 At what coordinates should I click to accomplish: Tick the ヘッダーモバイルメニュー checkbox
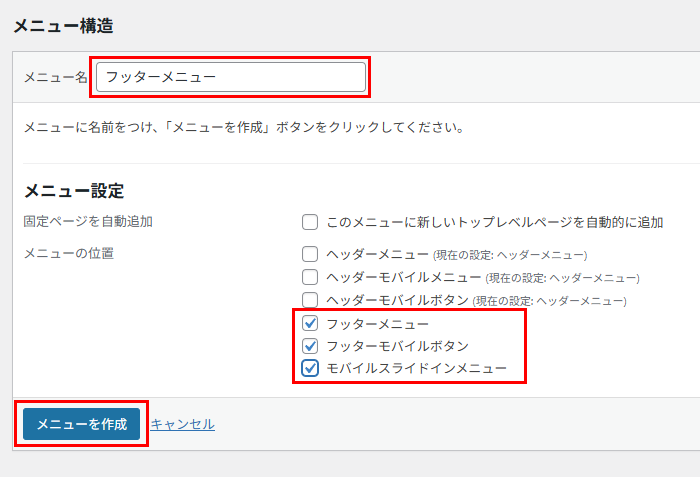click(x=310, y=277)
